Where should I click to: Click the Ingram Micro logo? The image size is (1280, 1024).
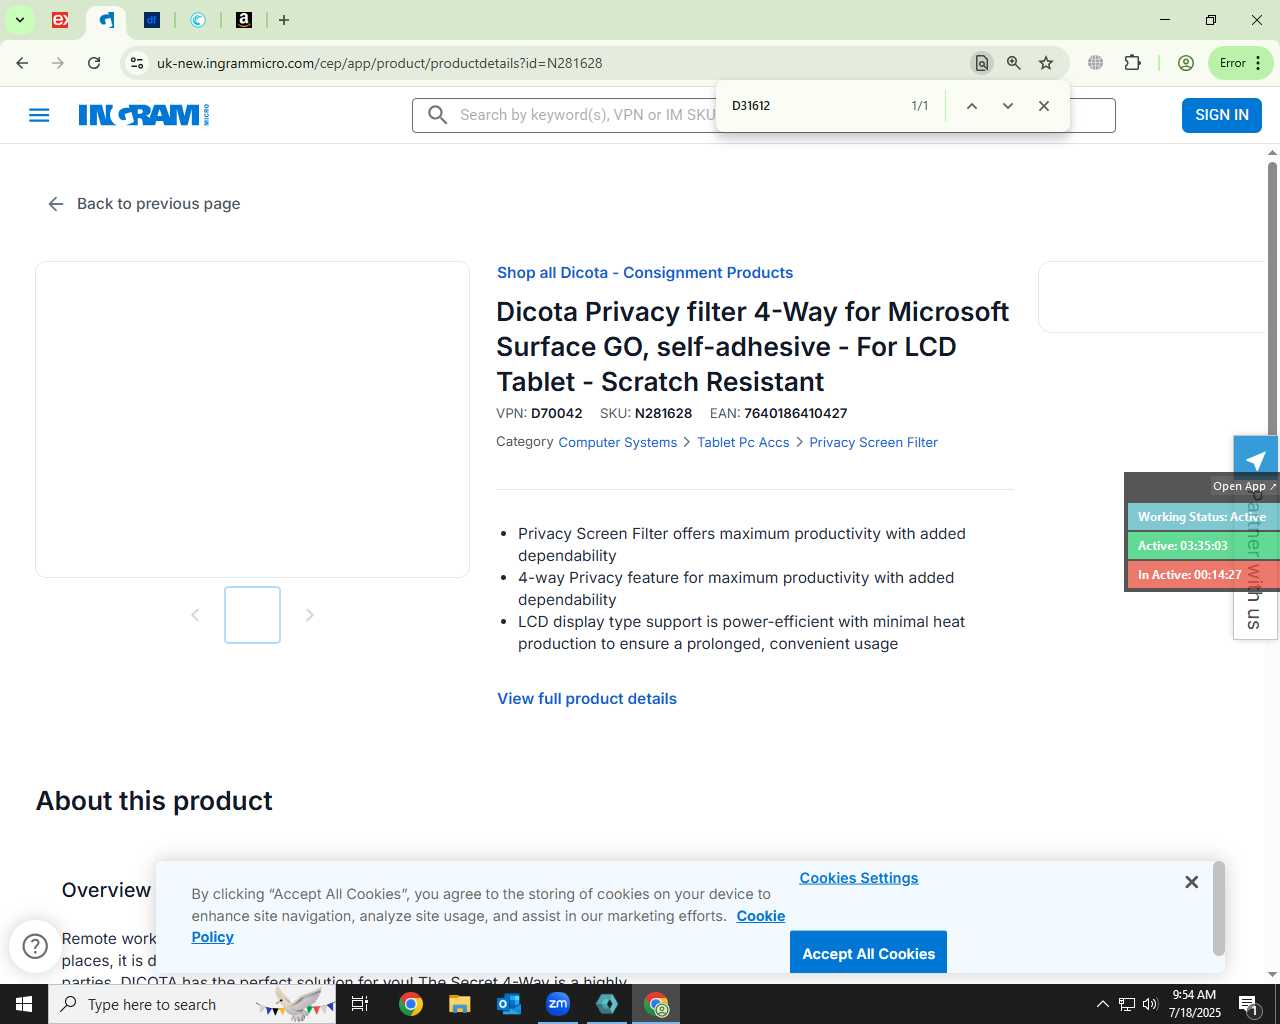tap(144, 115)
